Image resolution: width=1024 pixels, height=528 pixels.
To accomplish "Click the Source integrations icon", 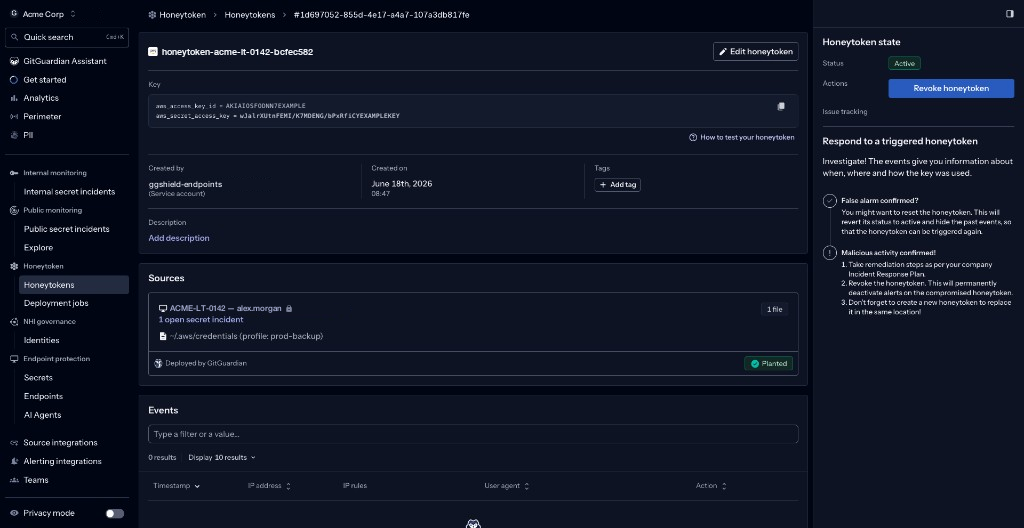I will click(14, 442).
